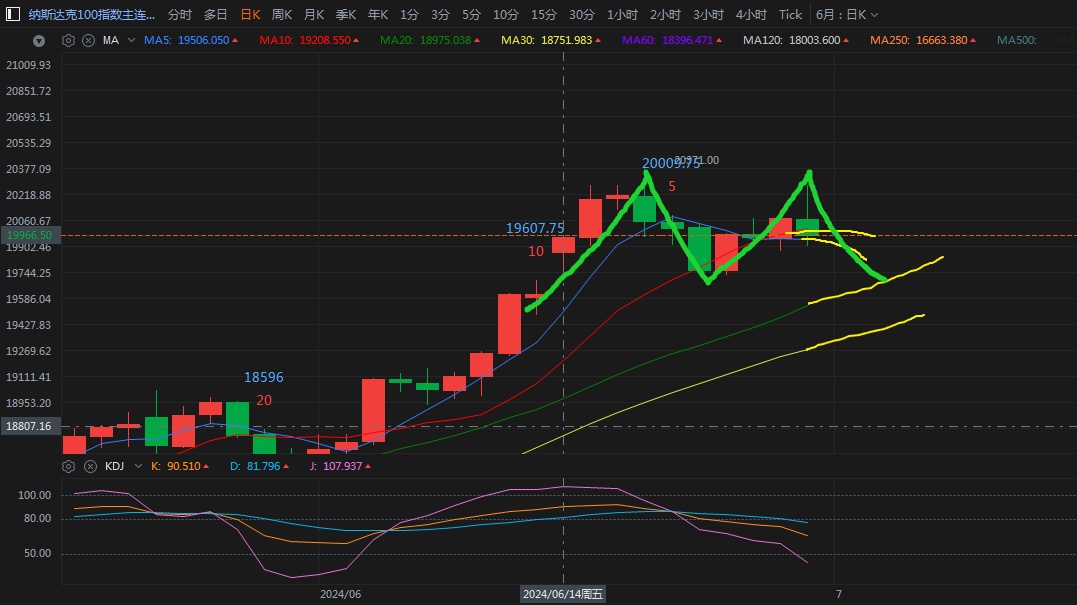Click the MA5 value label
This screenshot has height=605, width=1077.
pos(187,41)
